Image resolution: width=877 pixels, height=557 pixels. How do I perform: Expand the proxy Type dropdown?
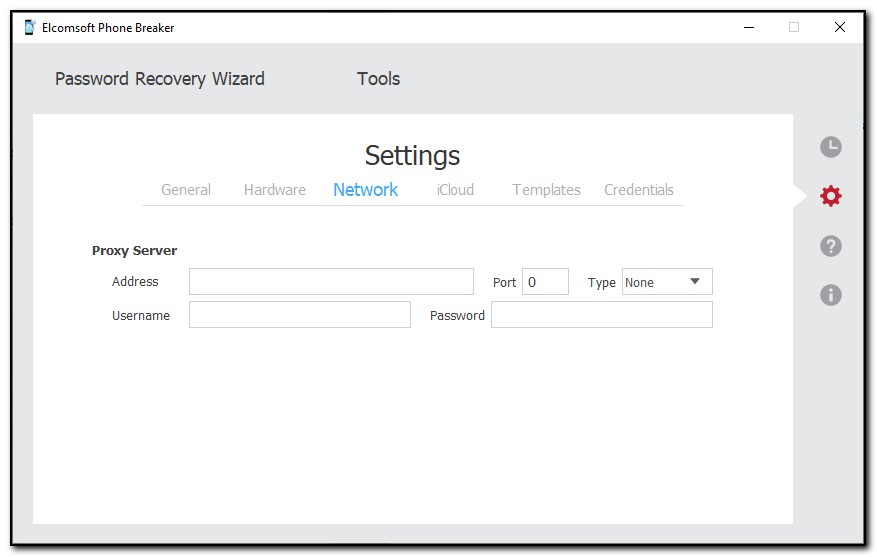tap(667, 282)
